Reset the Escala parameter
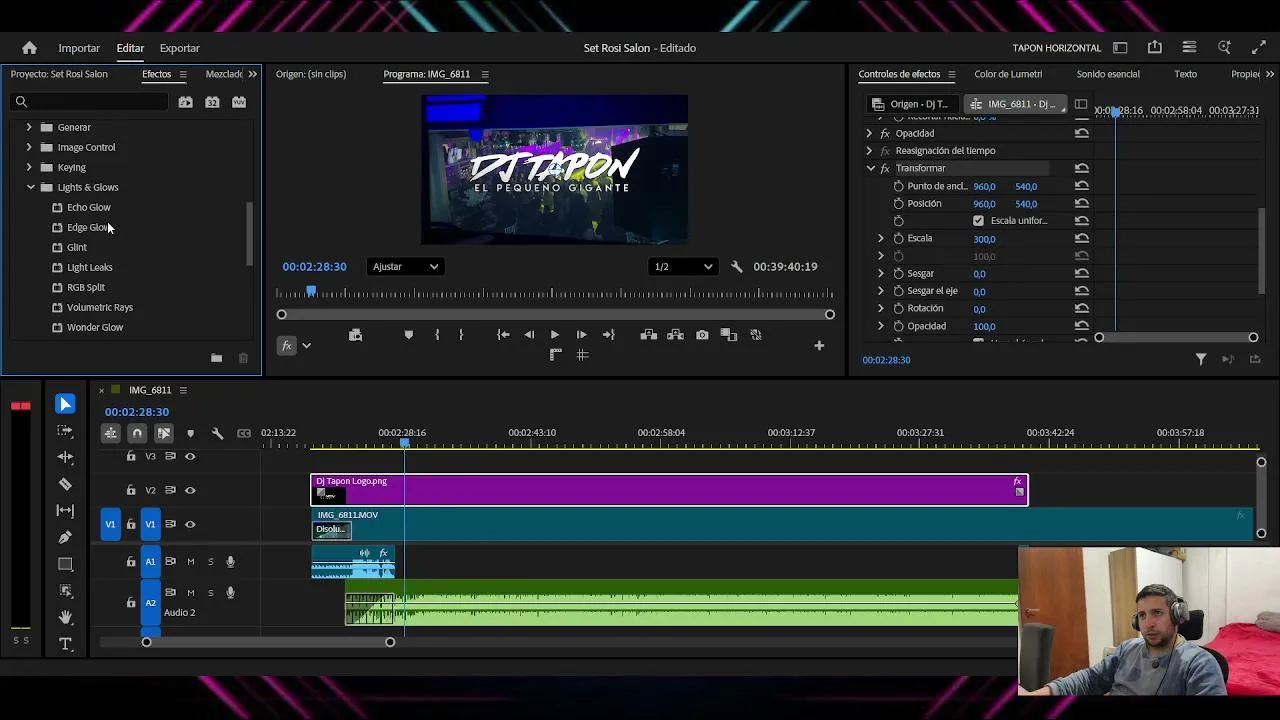The height and width of the screenshot is (720, 1280). [1081, 239]
